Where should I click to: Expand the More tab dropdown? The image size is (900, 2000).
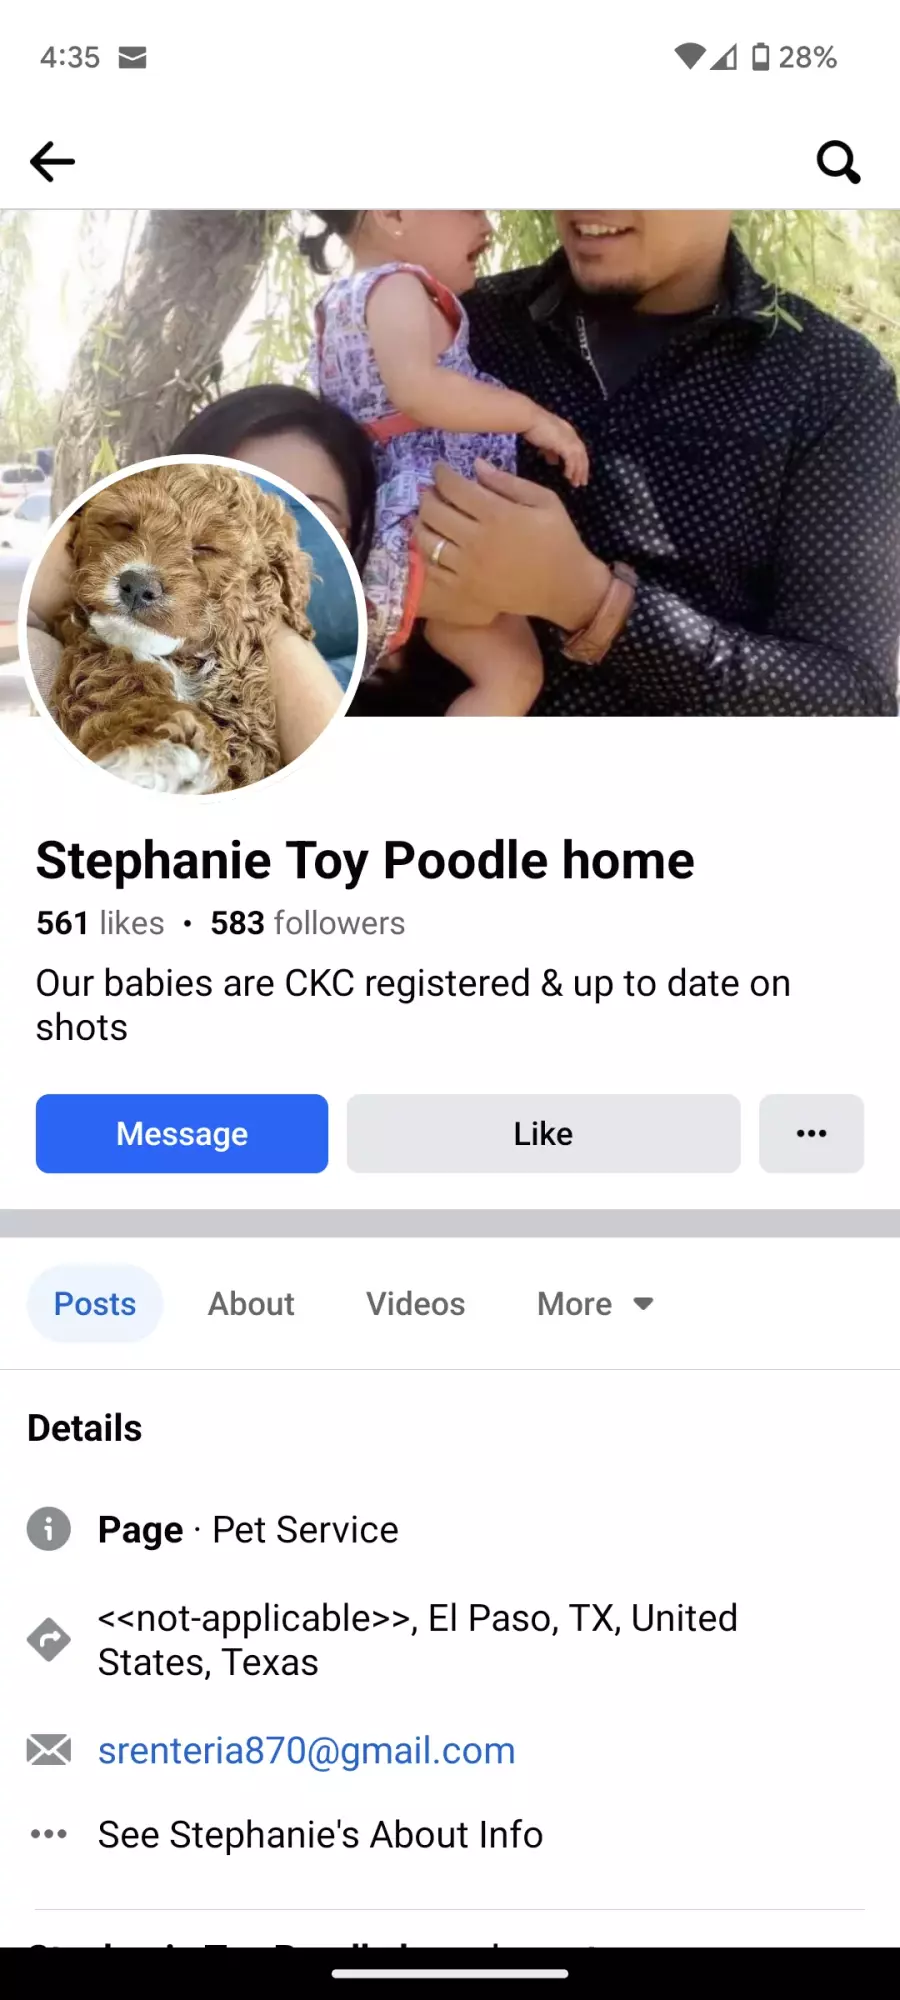[x=595, y=1304]
